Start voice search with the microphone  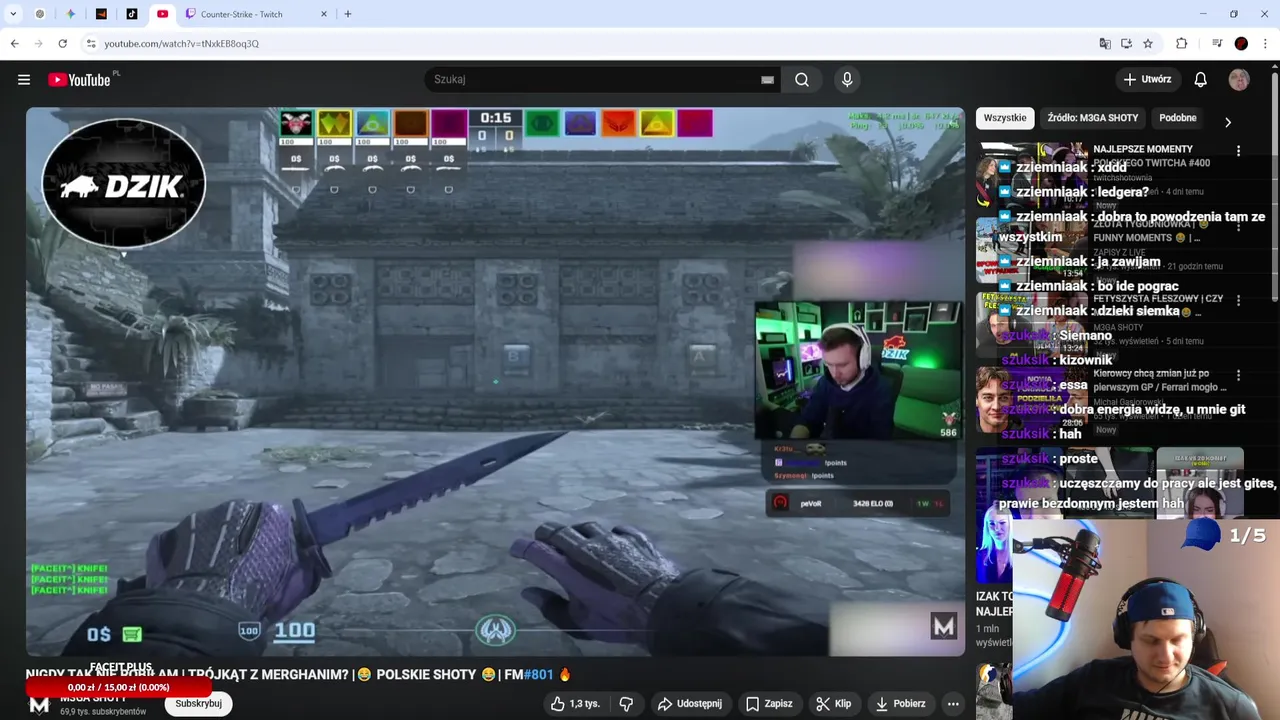(x=847, y=80)
